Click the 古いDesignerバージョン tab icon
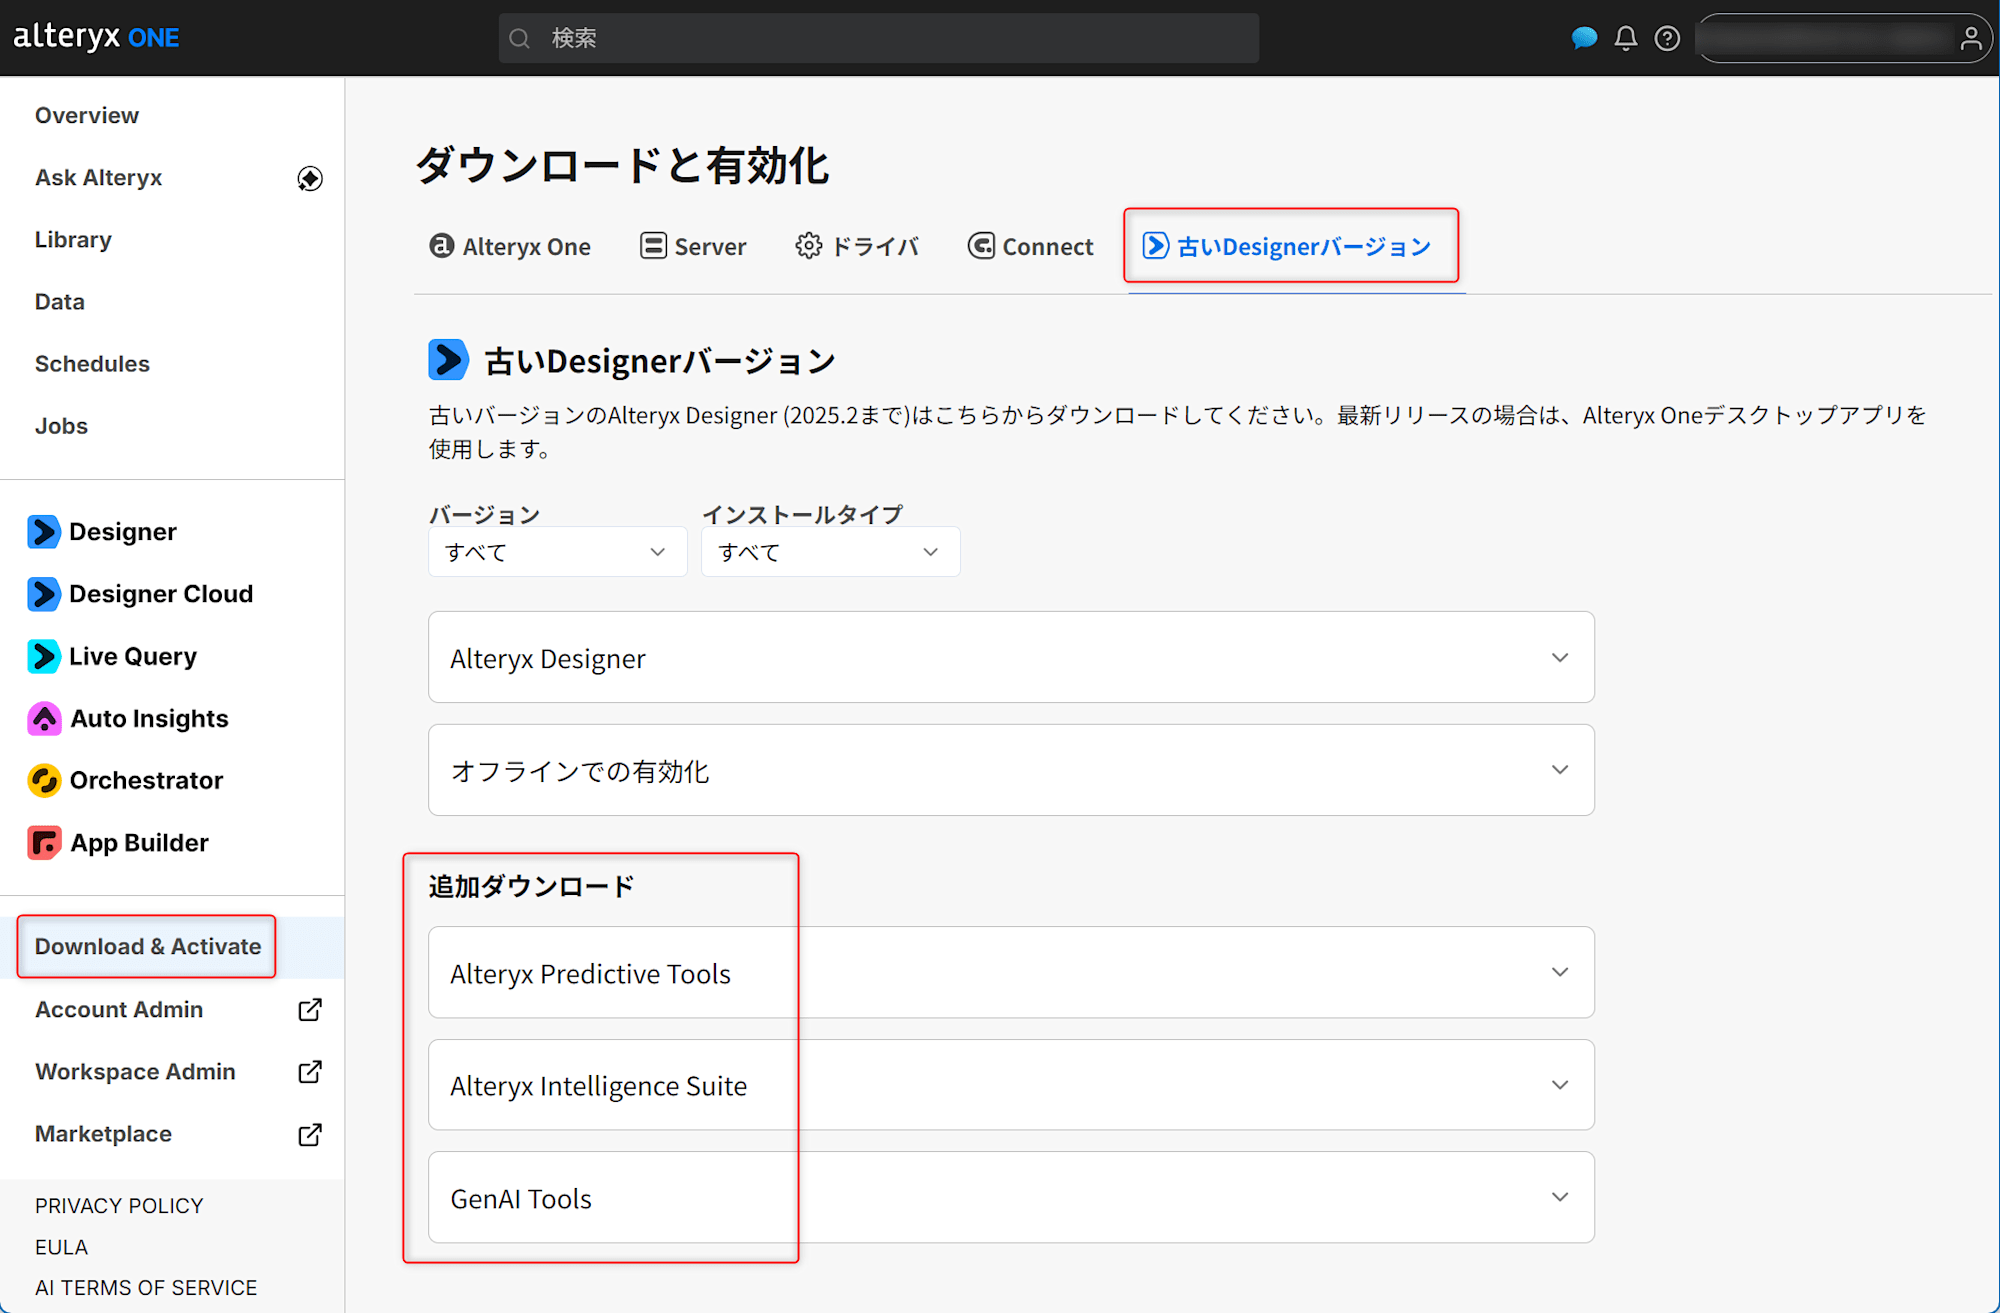Image resolution: width=2000 pixels, height=1313 pixels. 1156,245
